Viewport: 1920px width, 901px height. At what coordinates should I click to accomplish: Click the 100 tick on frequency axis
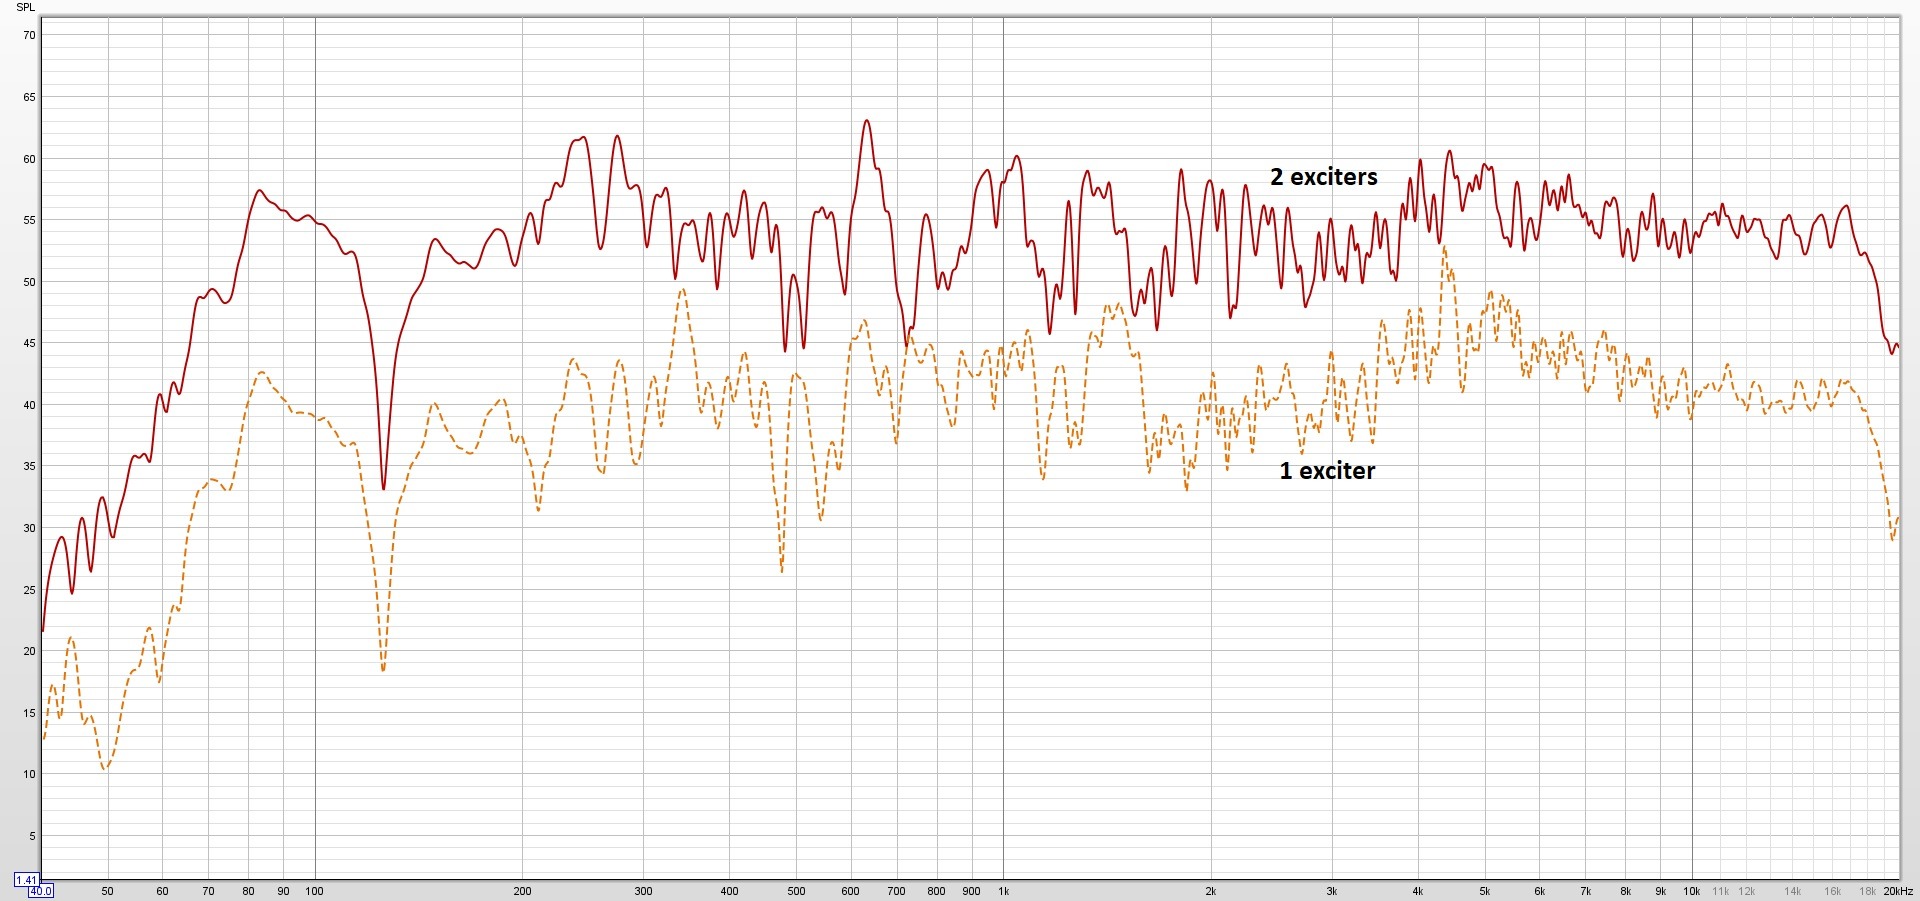pos(314,891)
